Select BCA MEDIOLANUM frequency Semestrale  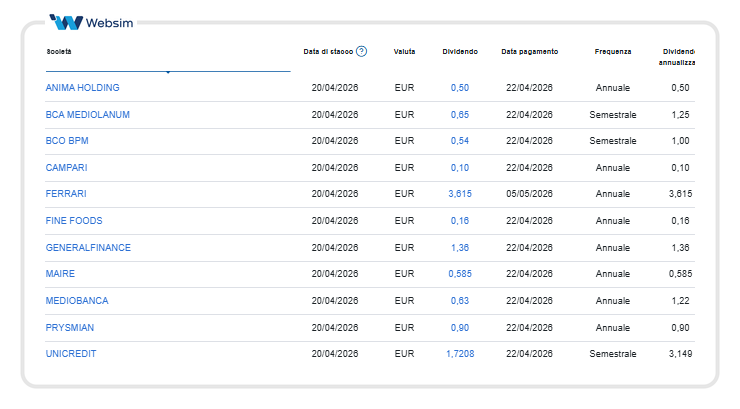[613, 115]
